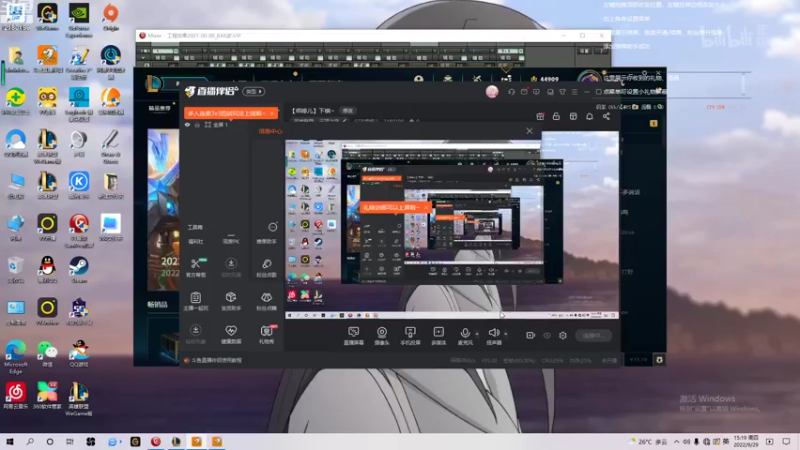The image size is (800, 450).
Task: Open the 礼物墙 gift wall tool
Action: coord(266,335)
